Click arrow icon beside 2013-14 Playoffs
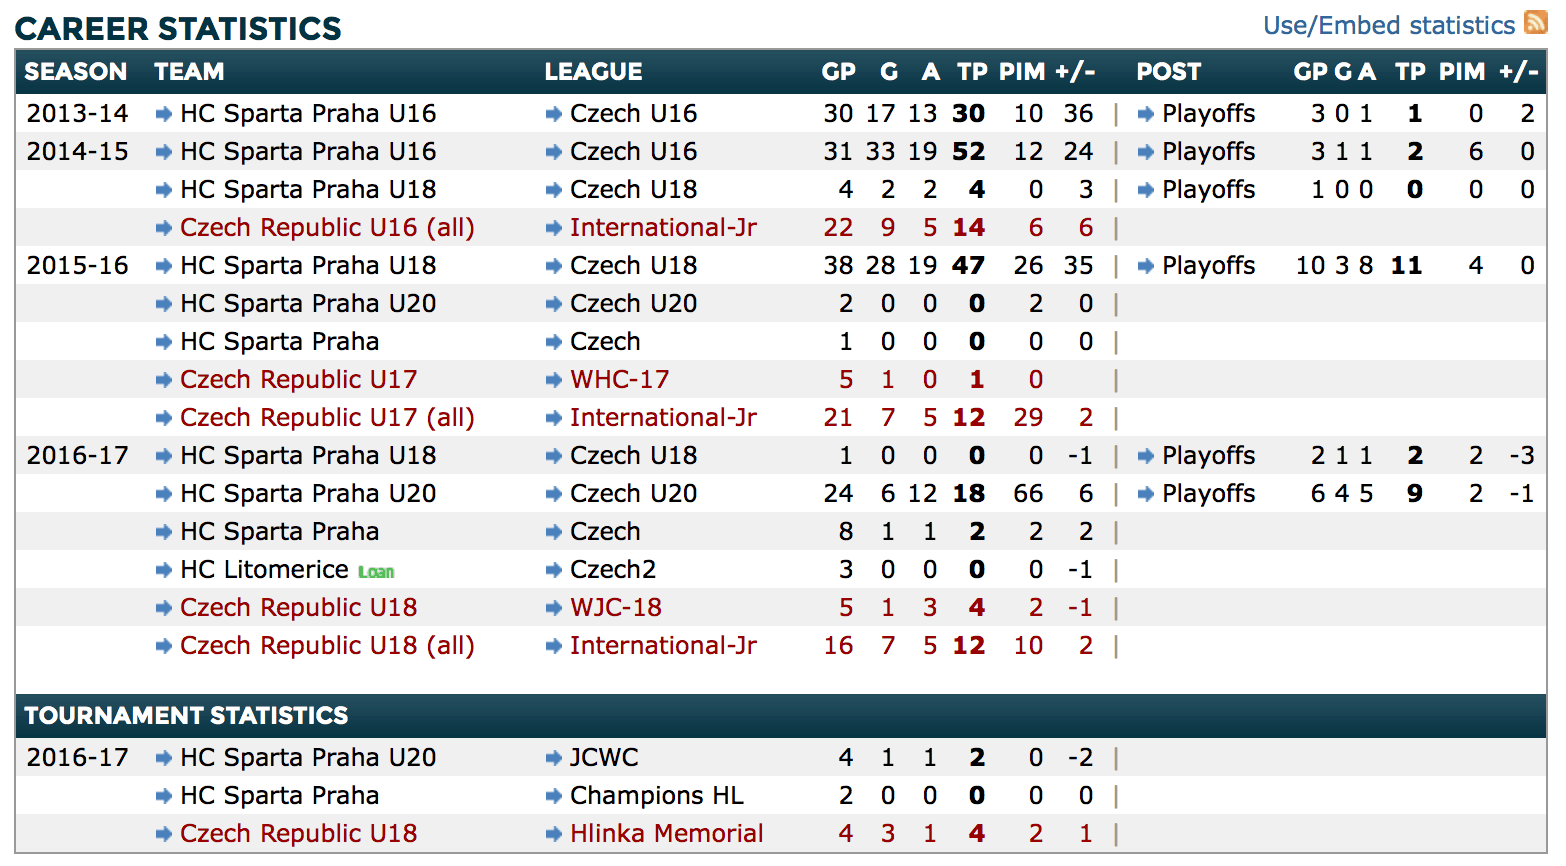This screenshot has height=866, width=1566. click(1146, 114)
